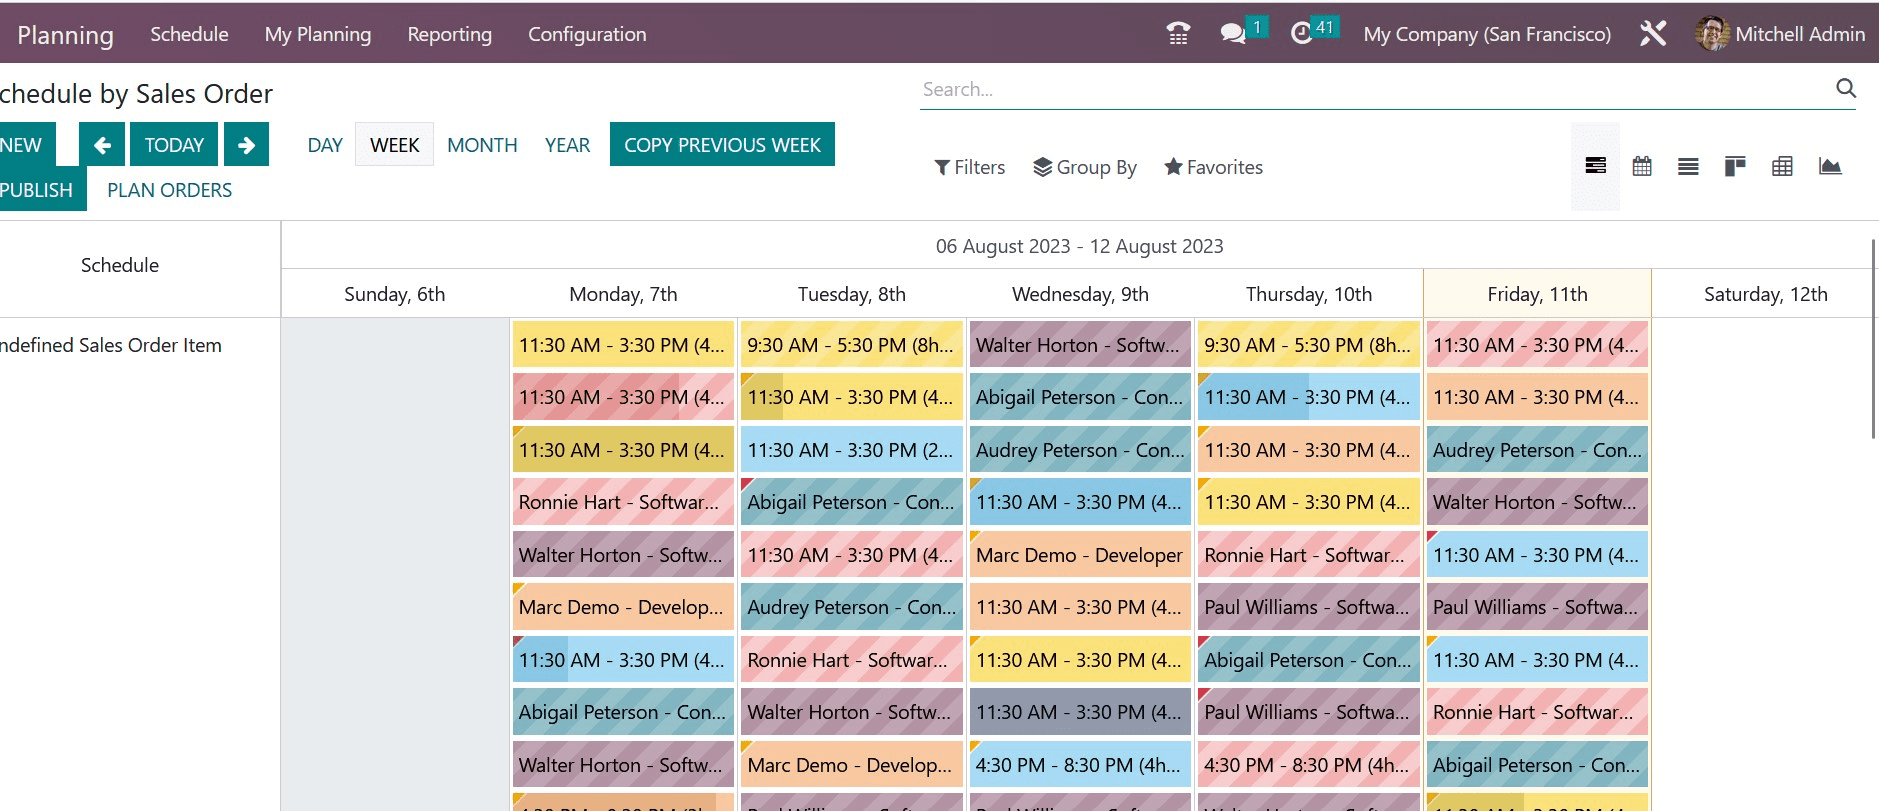Open Abigail Peterson shift on Thursday

pos(1309,660)
